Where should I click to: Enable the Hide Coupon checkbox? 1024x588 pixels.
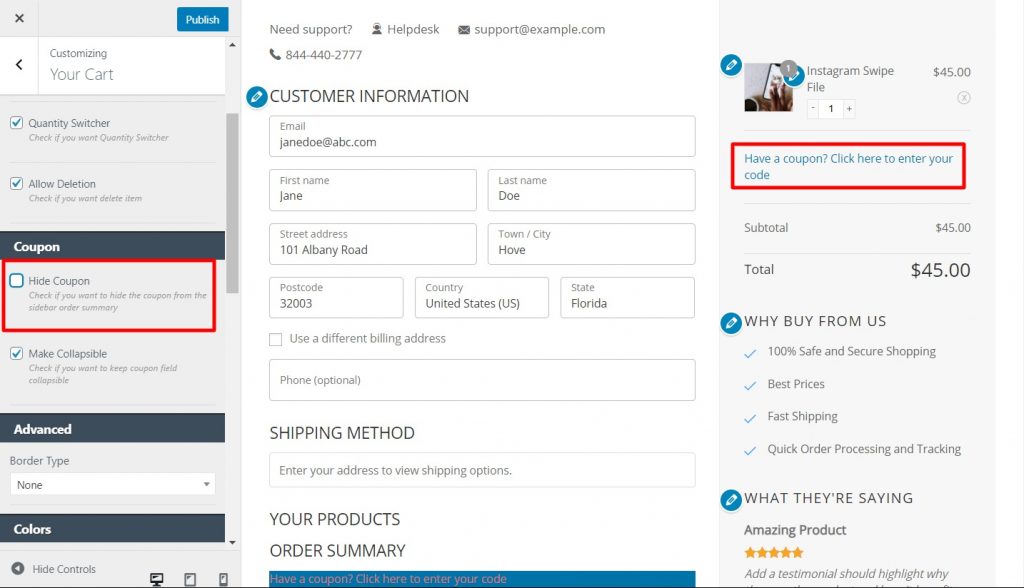16,280
